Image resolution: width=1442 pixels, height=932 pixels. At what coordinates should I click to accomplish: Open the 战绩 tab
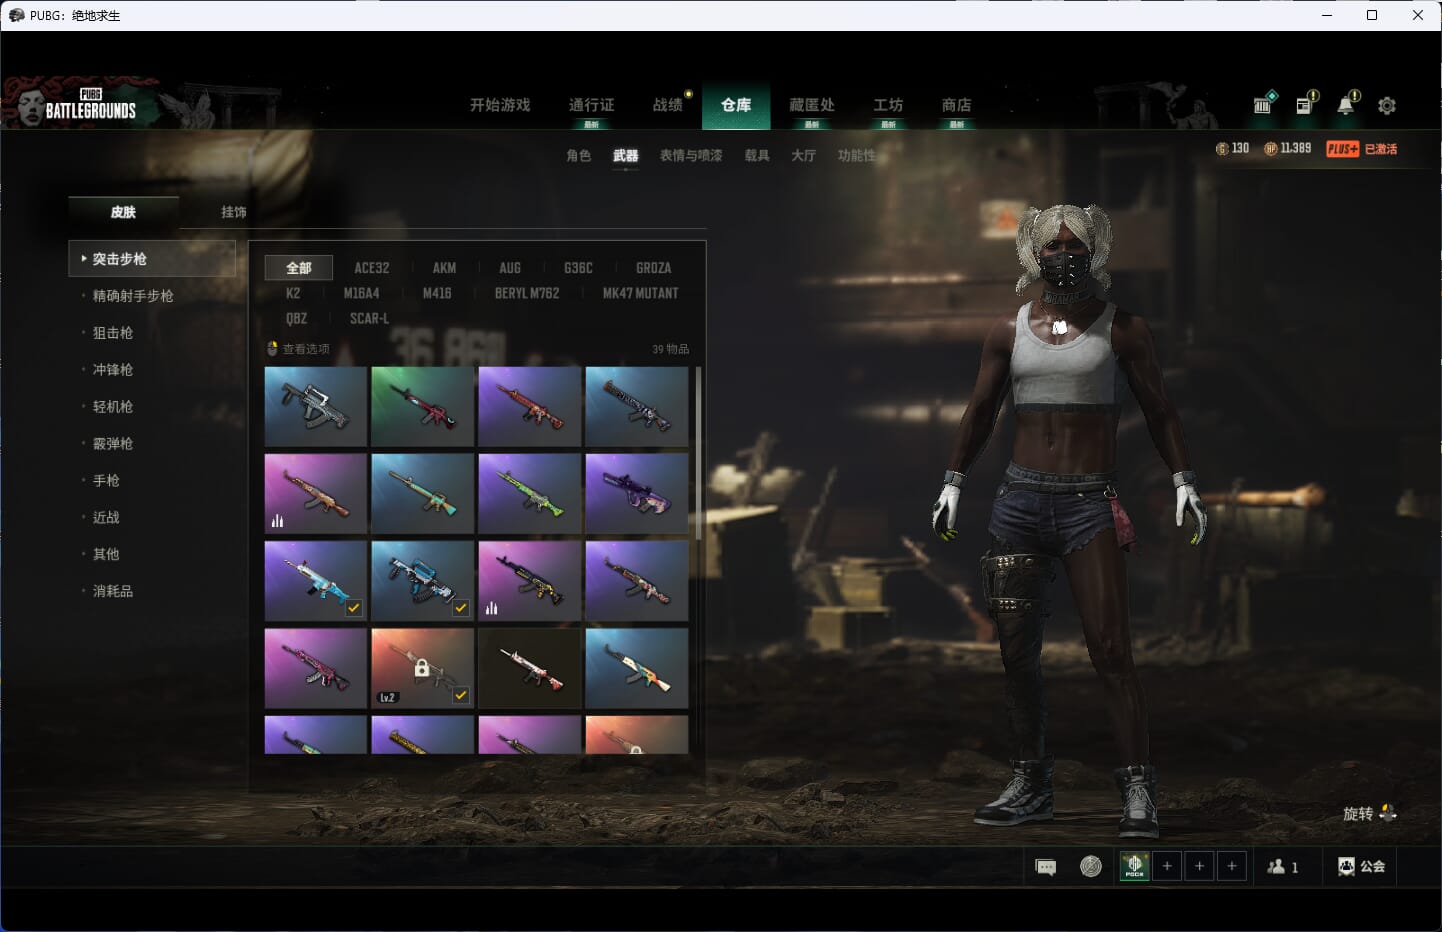point(668,105)
